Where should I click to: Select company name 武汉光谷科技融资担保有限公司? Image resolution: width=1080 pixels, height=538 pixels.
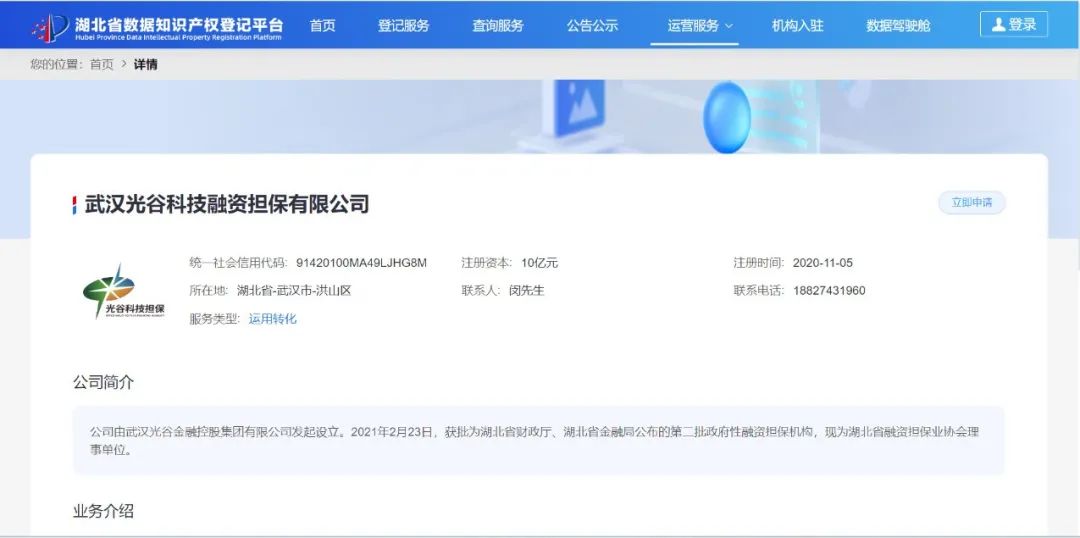point(227,204)
